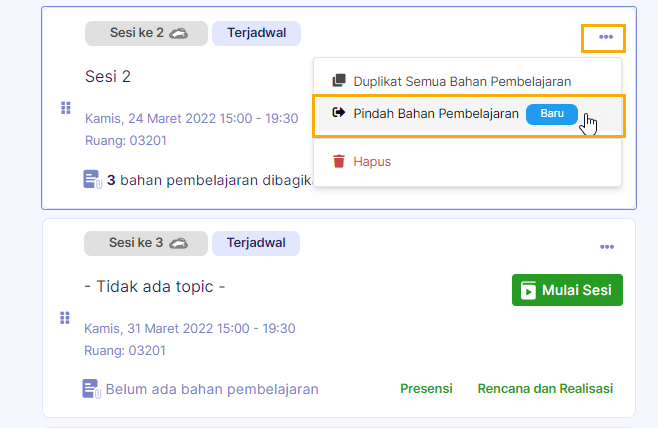Click the drag handle of Sesi 2 card

[65, 108]
